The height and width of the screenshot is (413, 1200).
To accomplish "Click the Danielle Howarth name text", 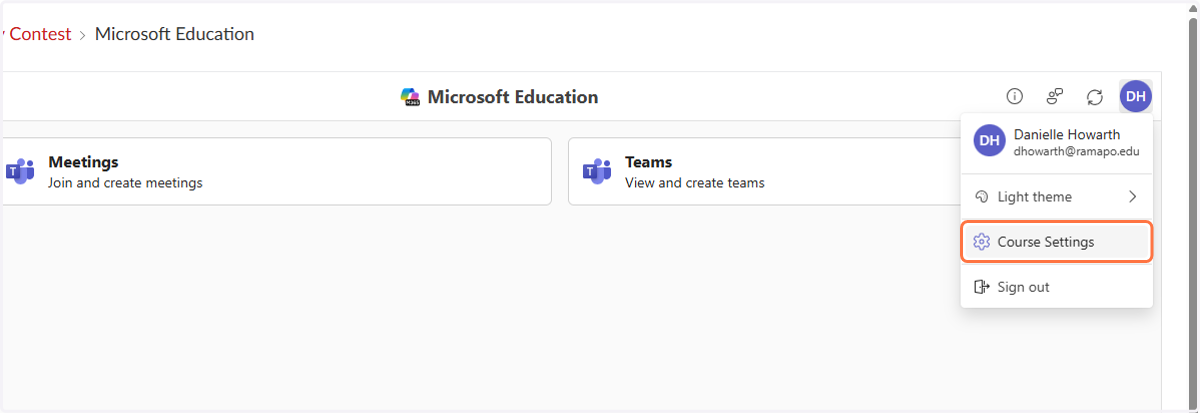I will pyautogui.click(x=1067, y=134).
